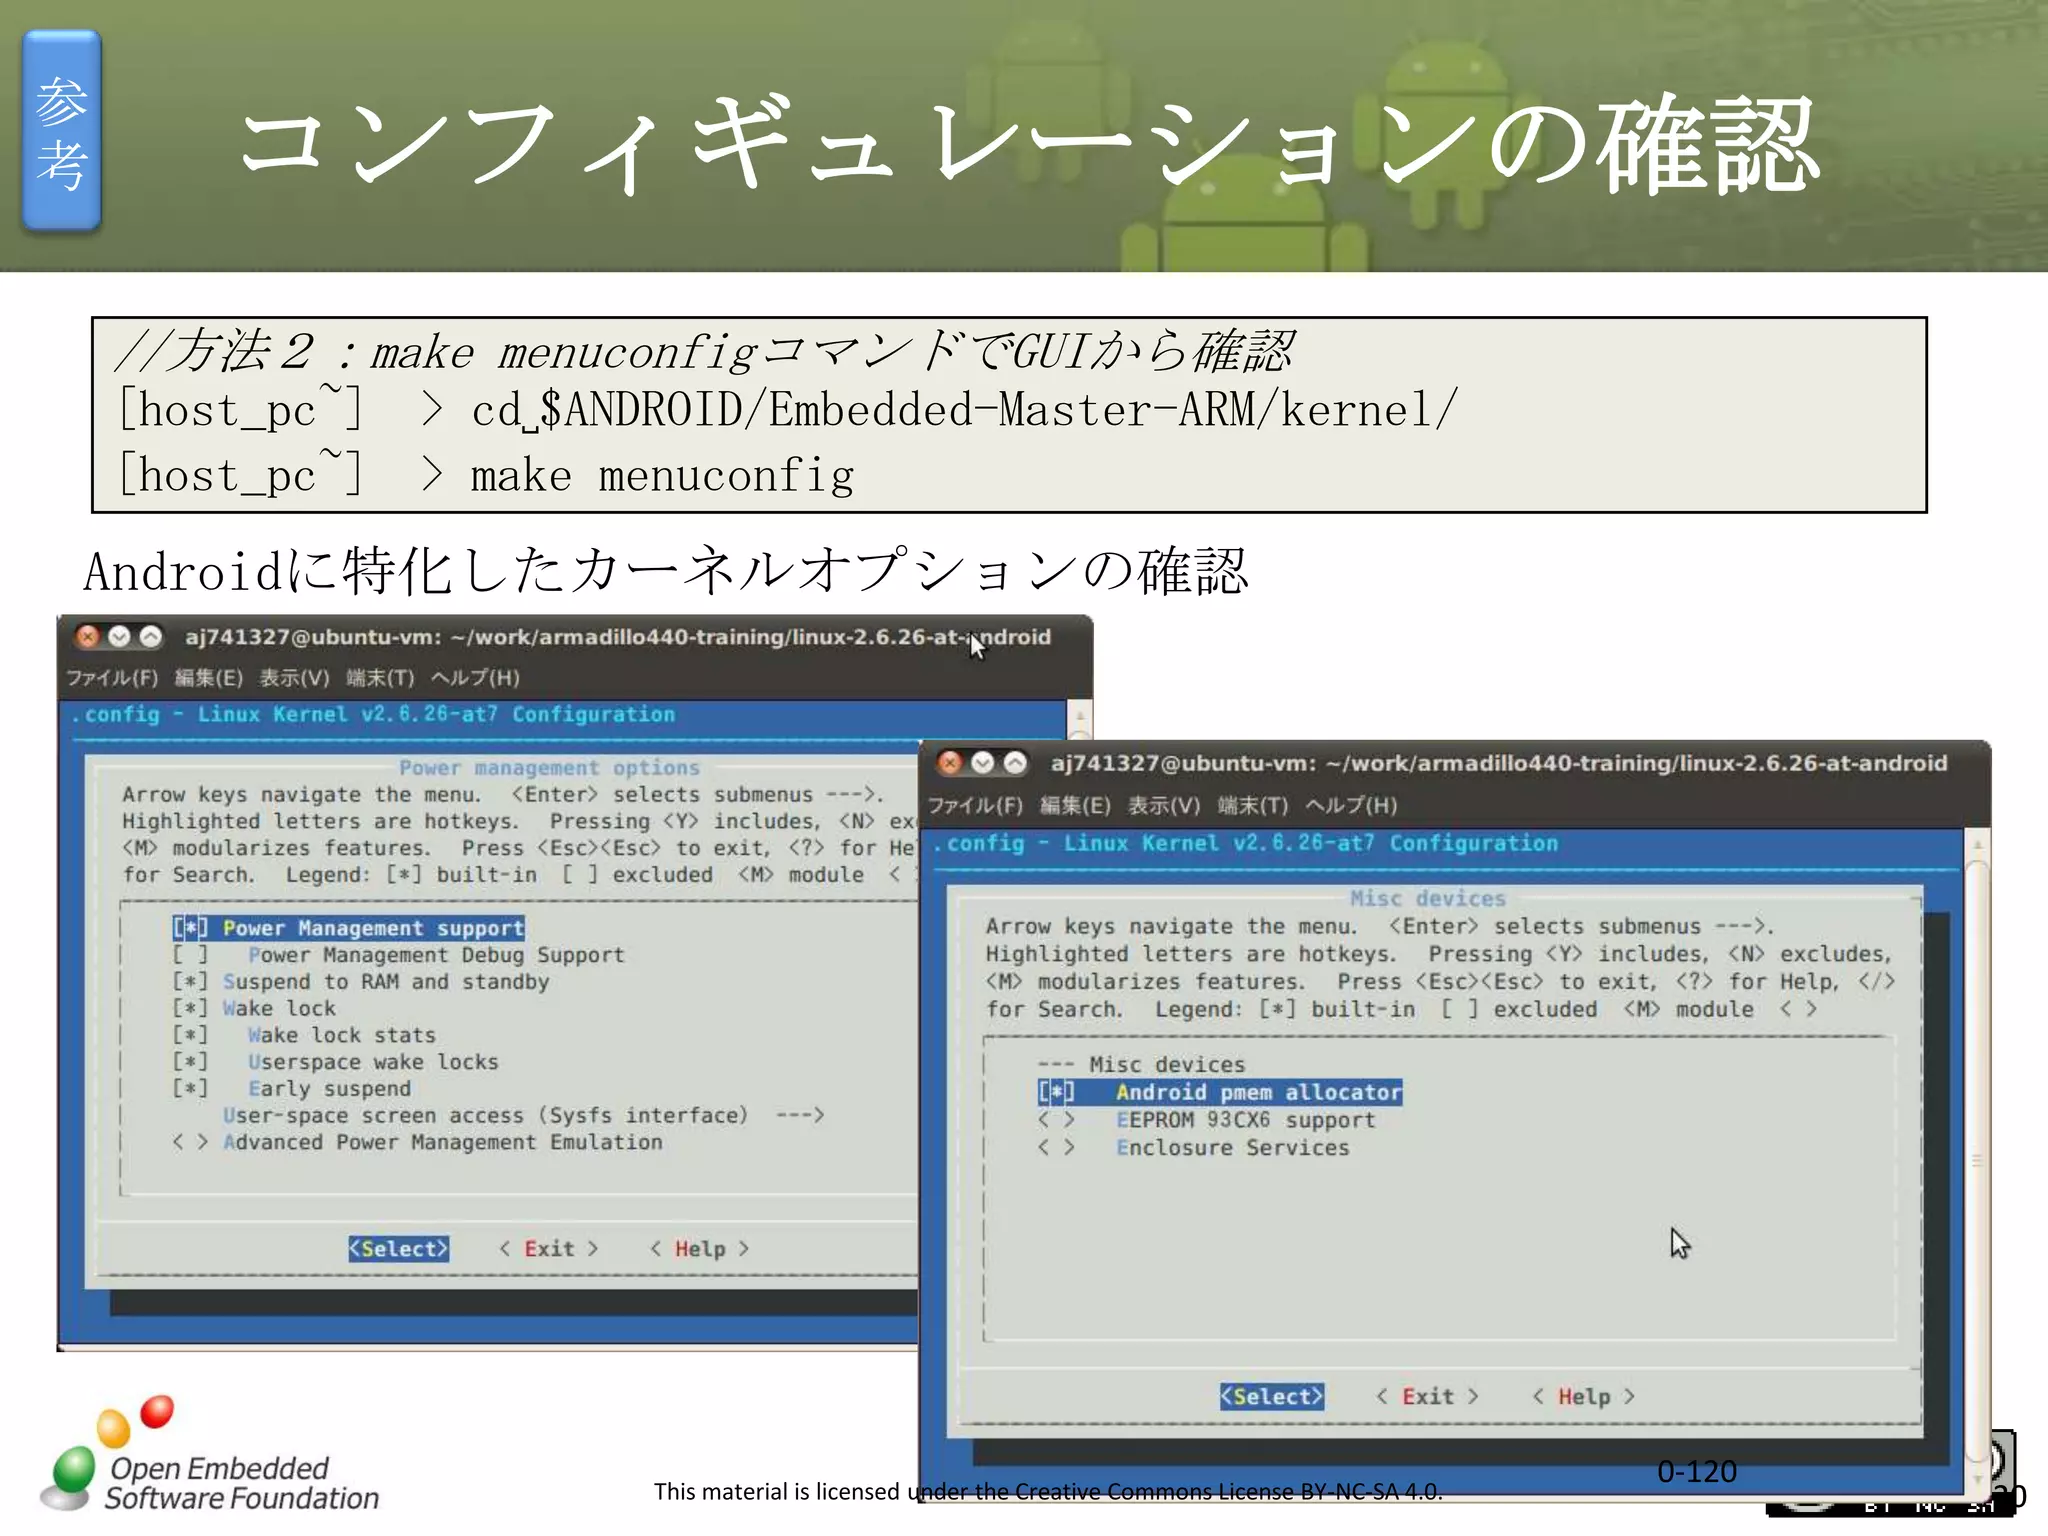Click Help button in Misc devices dialog
The height and width of the screenshot is (1536, 2048).
click(x=1583, y=1397)
